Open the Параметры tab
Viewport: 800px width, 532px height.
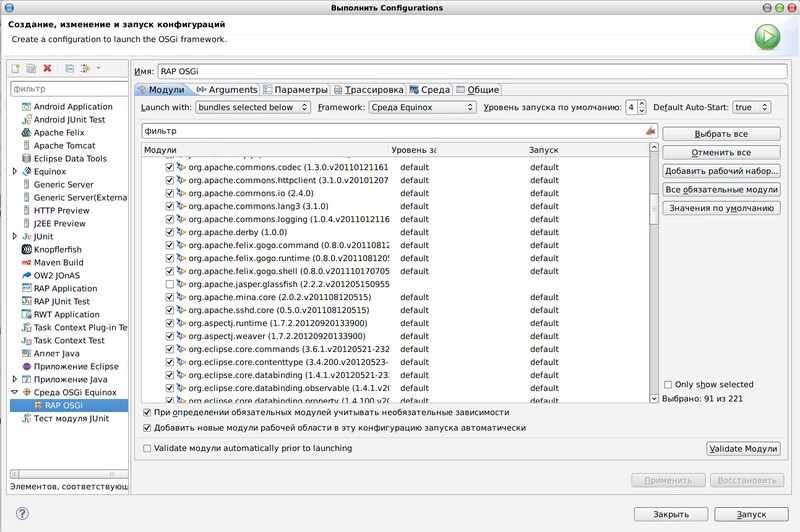[x=295, y=90]
